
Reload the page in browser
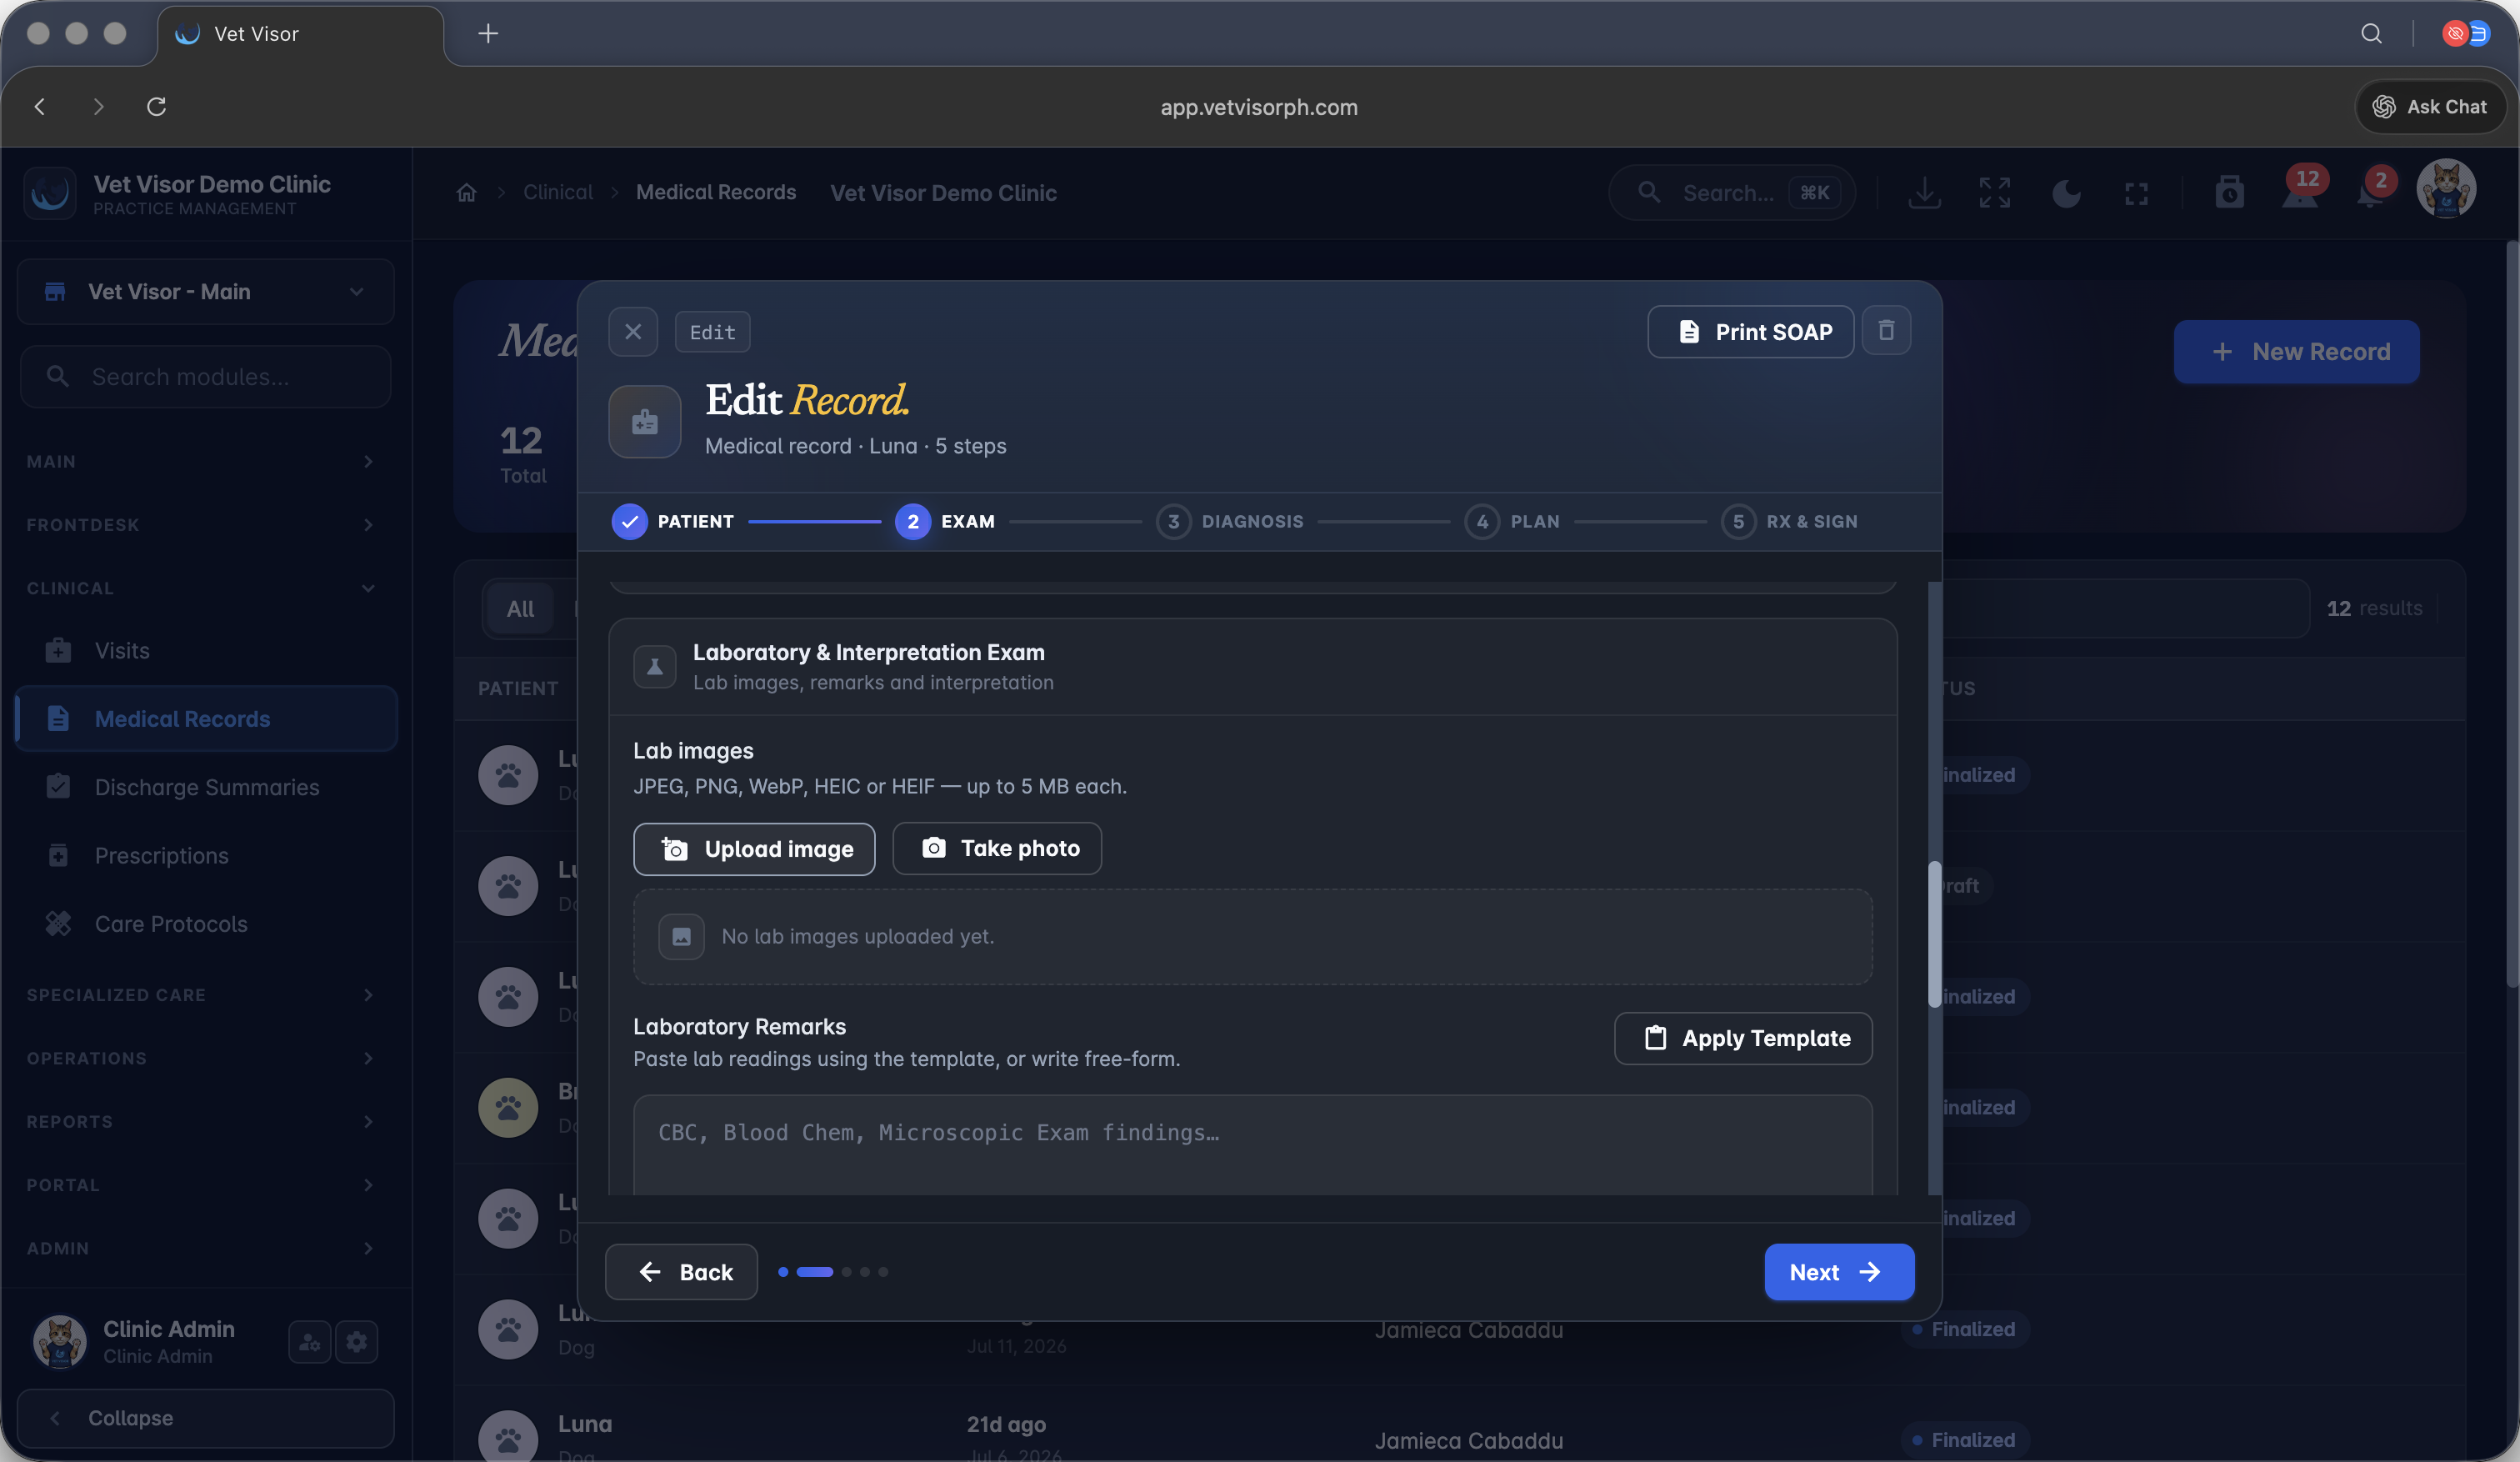pos(156,106)
